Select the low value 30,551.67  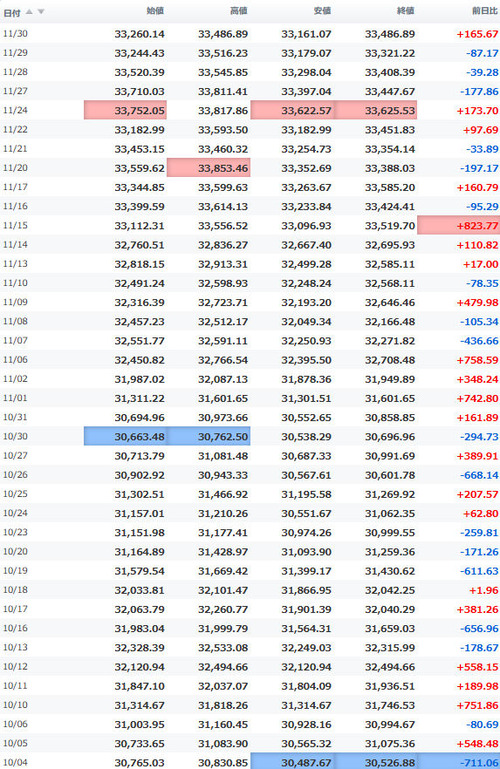pos(306,513)
